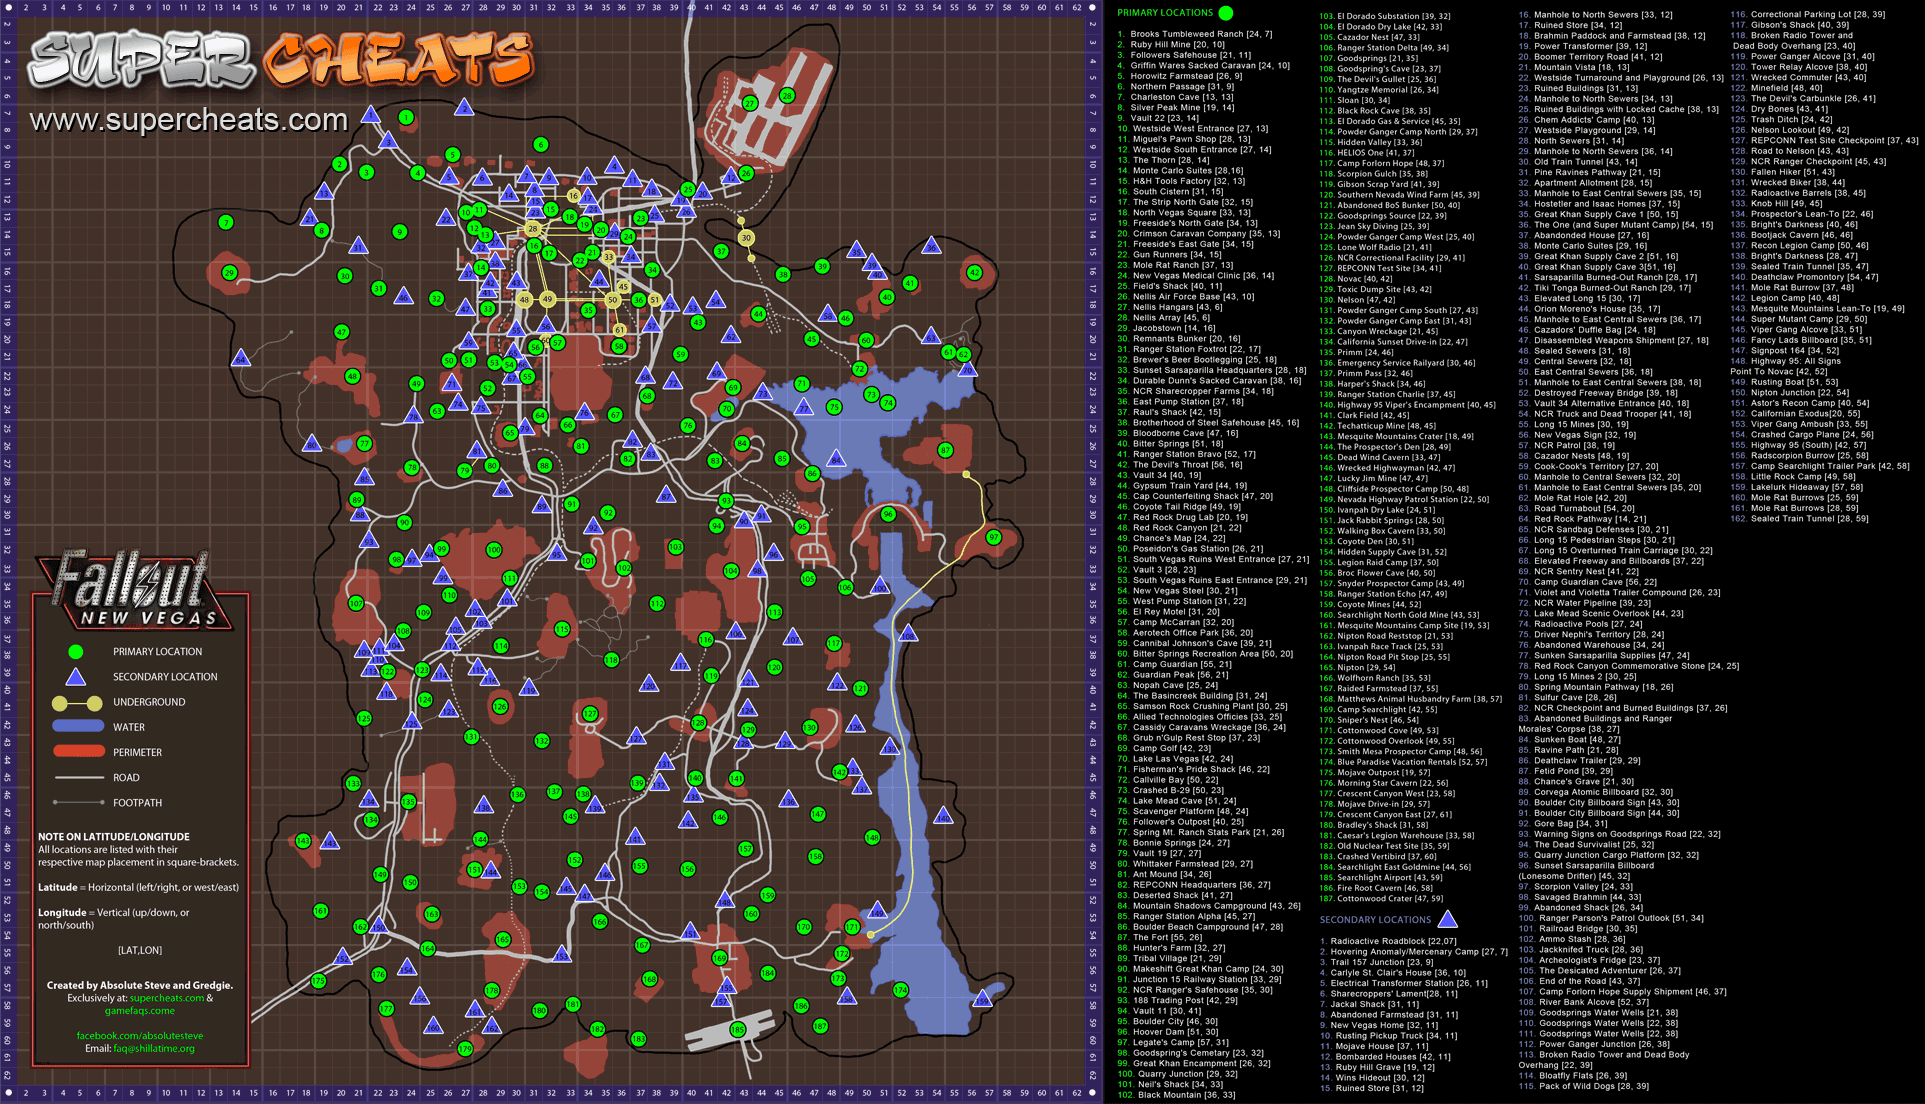Click green primary marker 97 Legate's Camp
The image size is (1925, 1104).
coord(993,537)
